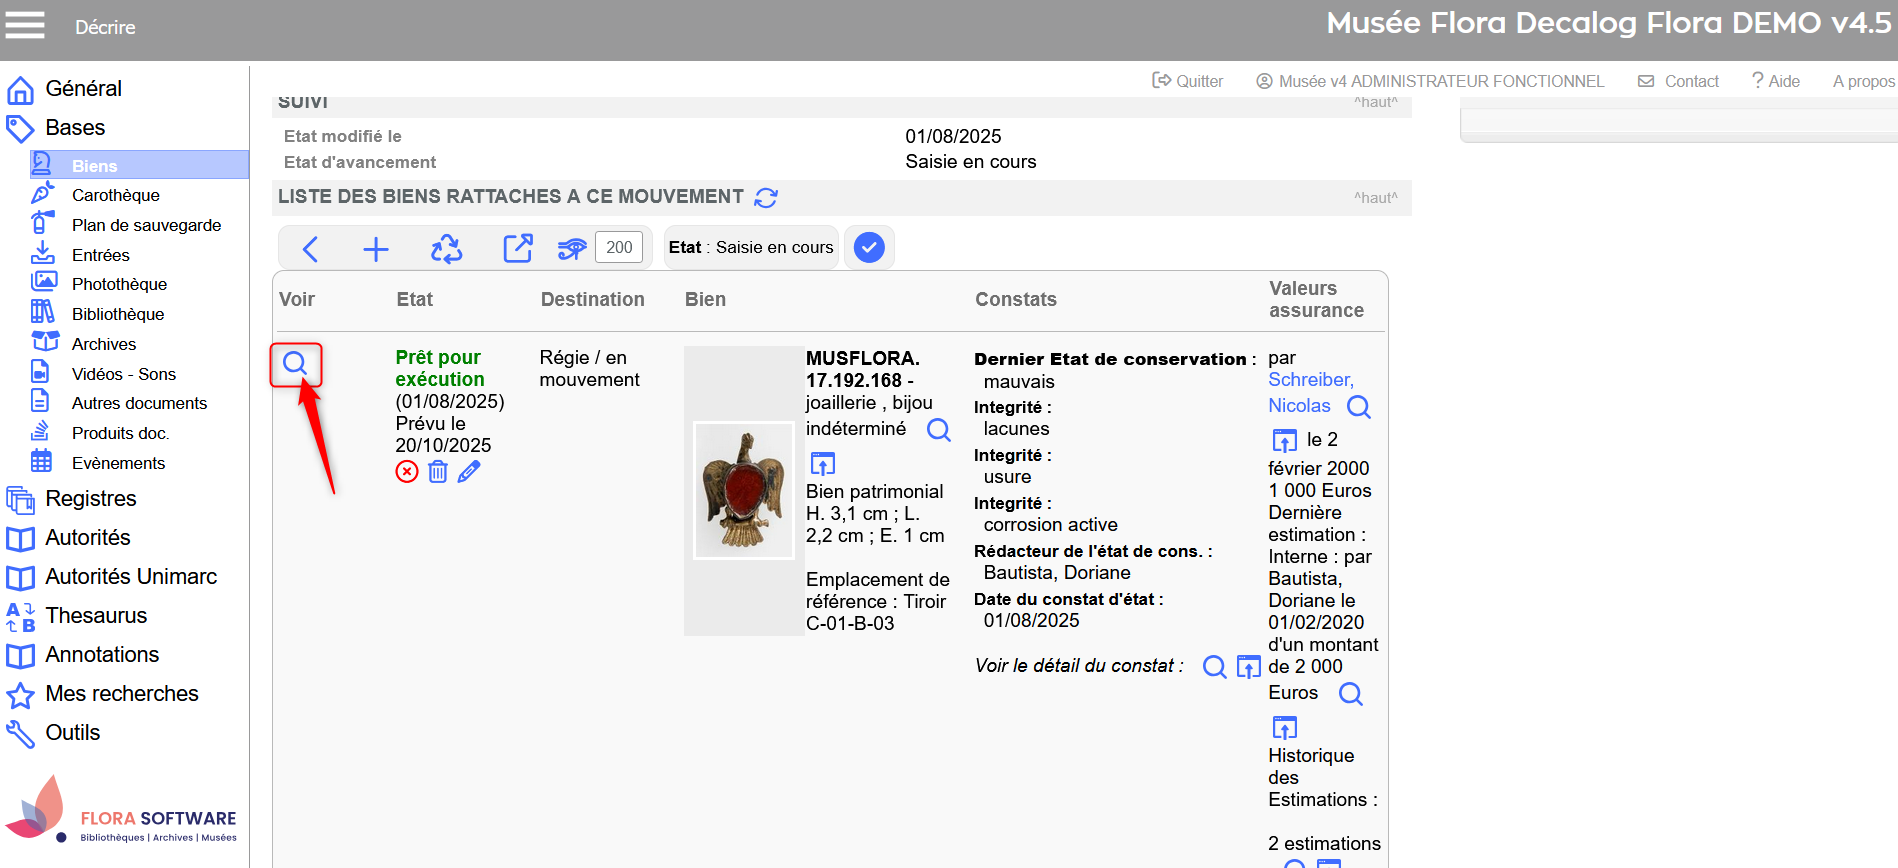This screenshot has height=868, width=1898.
Task: Click the back arrow in the list toolbar
Action: click(310, 249)
